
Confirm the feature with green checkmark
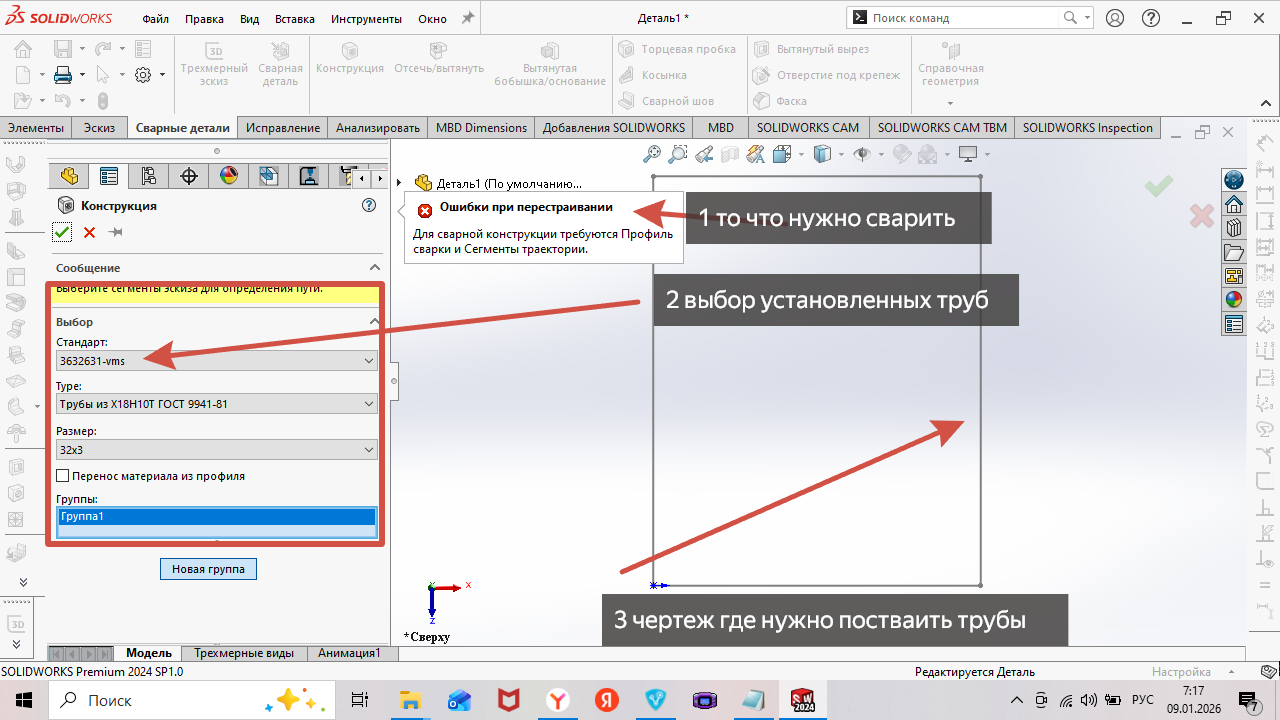62,232
